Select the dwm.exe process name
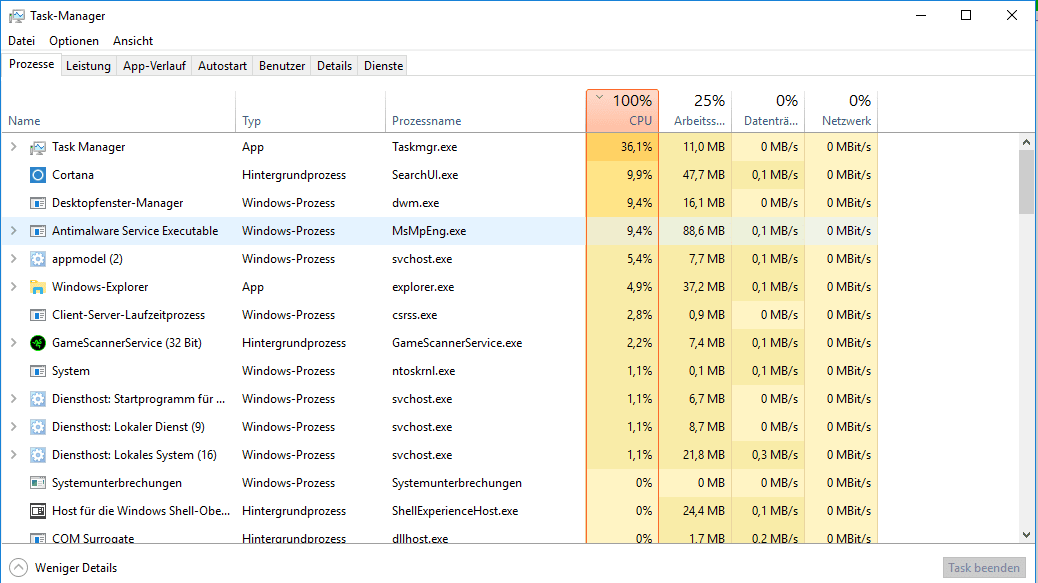This screenshot has width=1038, height=583. [416, 203]
